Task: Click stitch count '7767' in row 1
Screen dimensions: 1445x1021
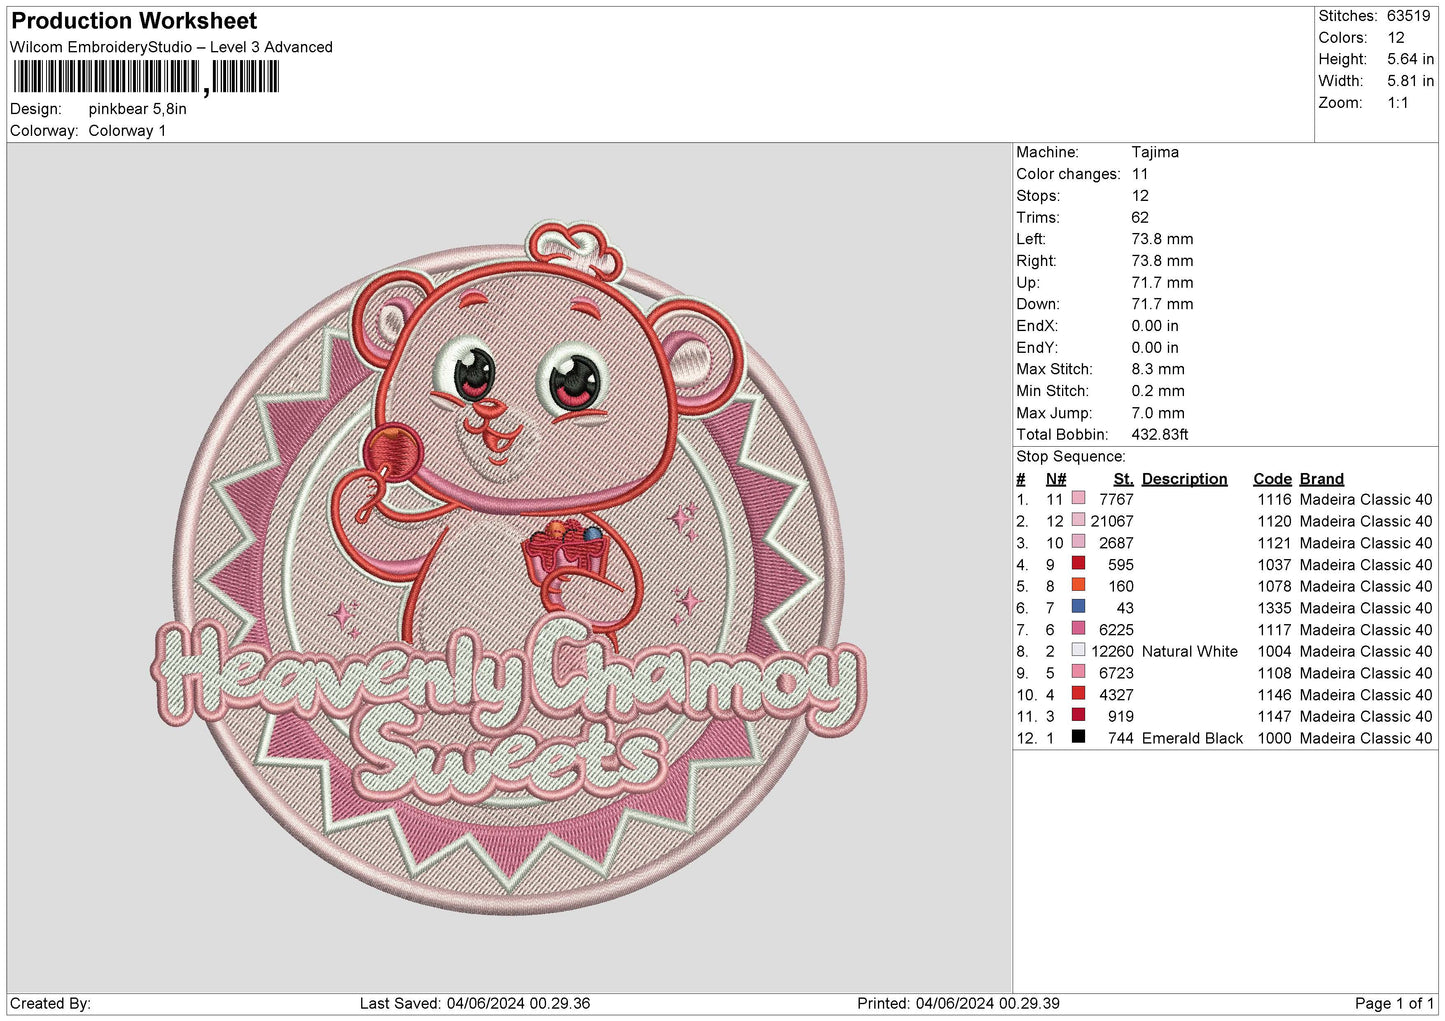Action: 1116,499
